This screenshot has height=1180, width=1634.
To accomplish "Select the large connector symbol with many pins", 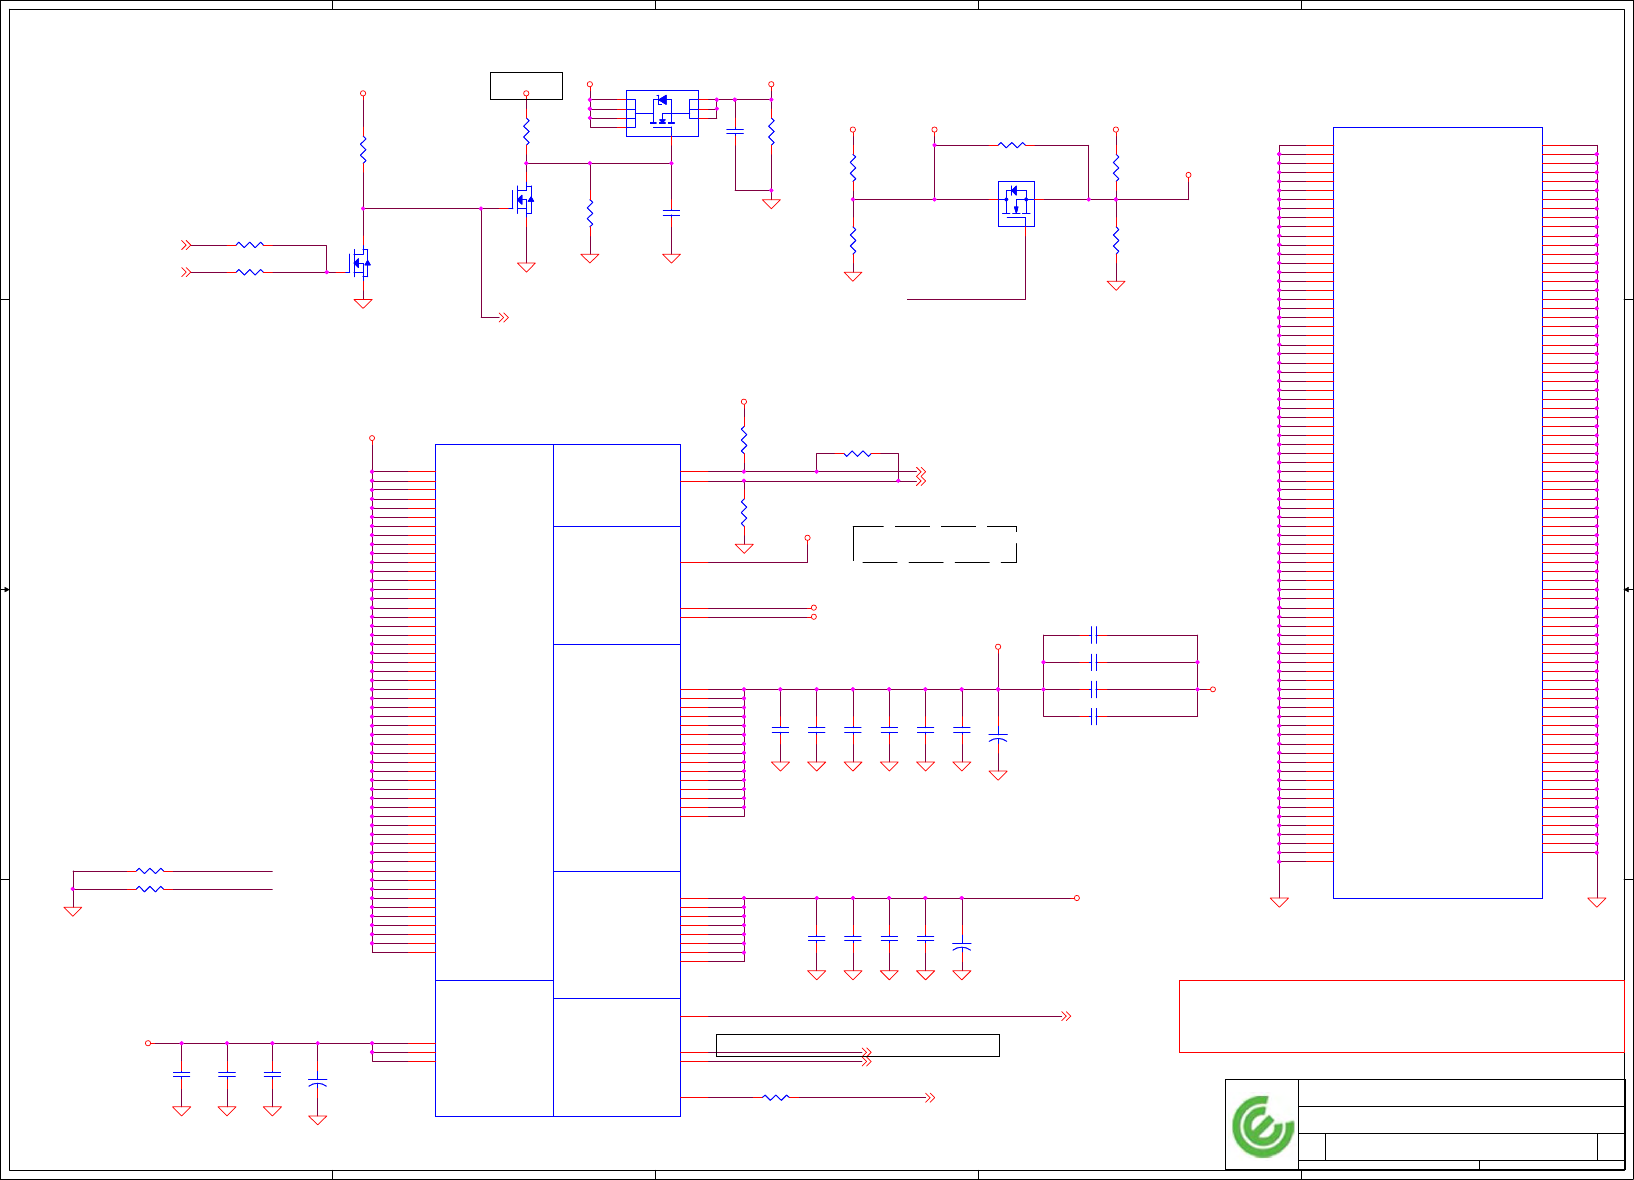I will (1437, 512).
